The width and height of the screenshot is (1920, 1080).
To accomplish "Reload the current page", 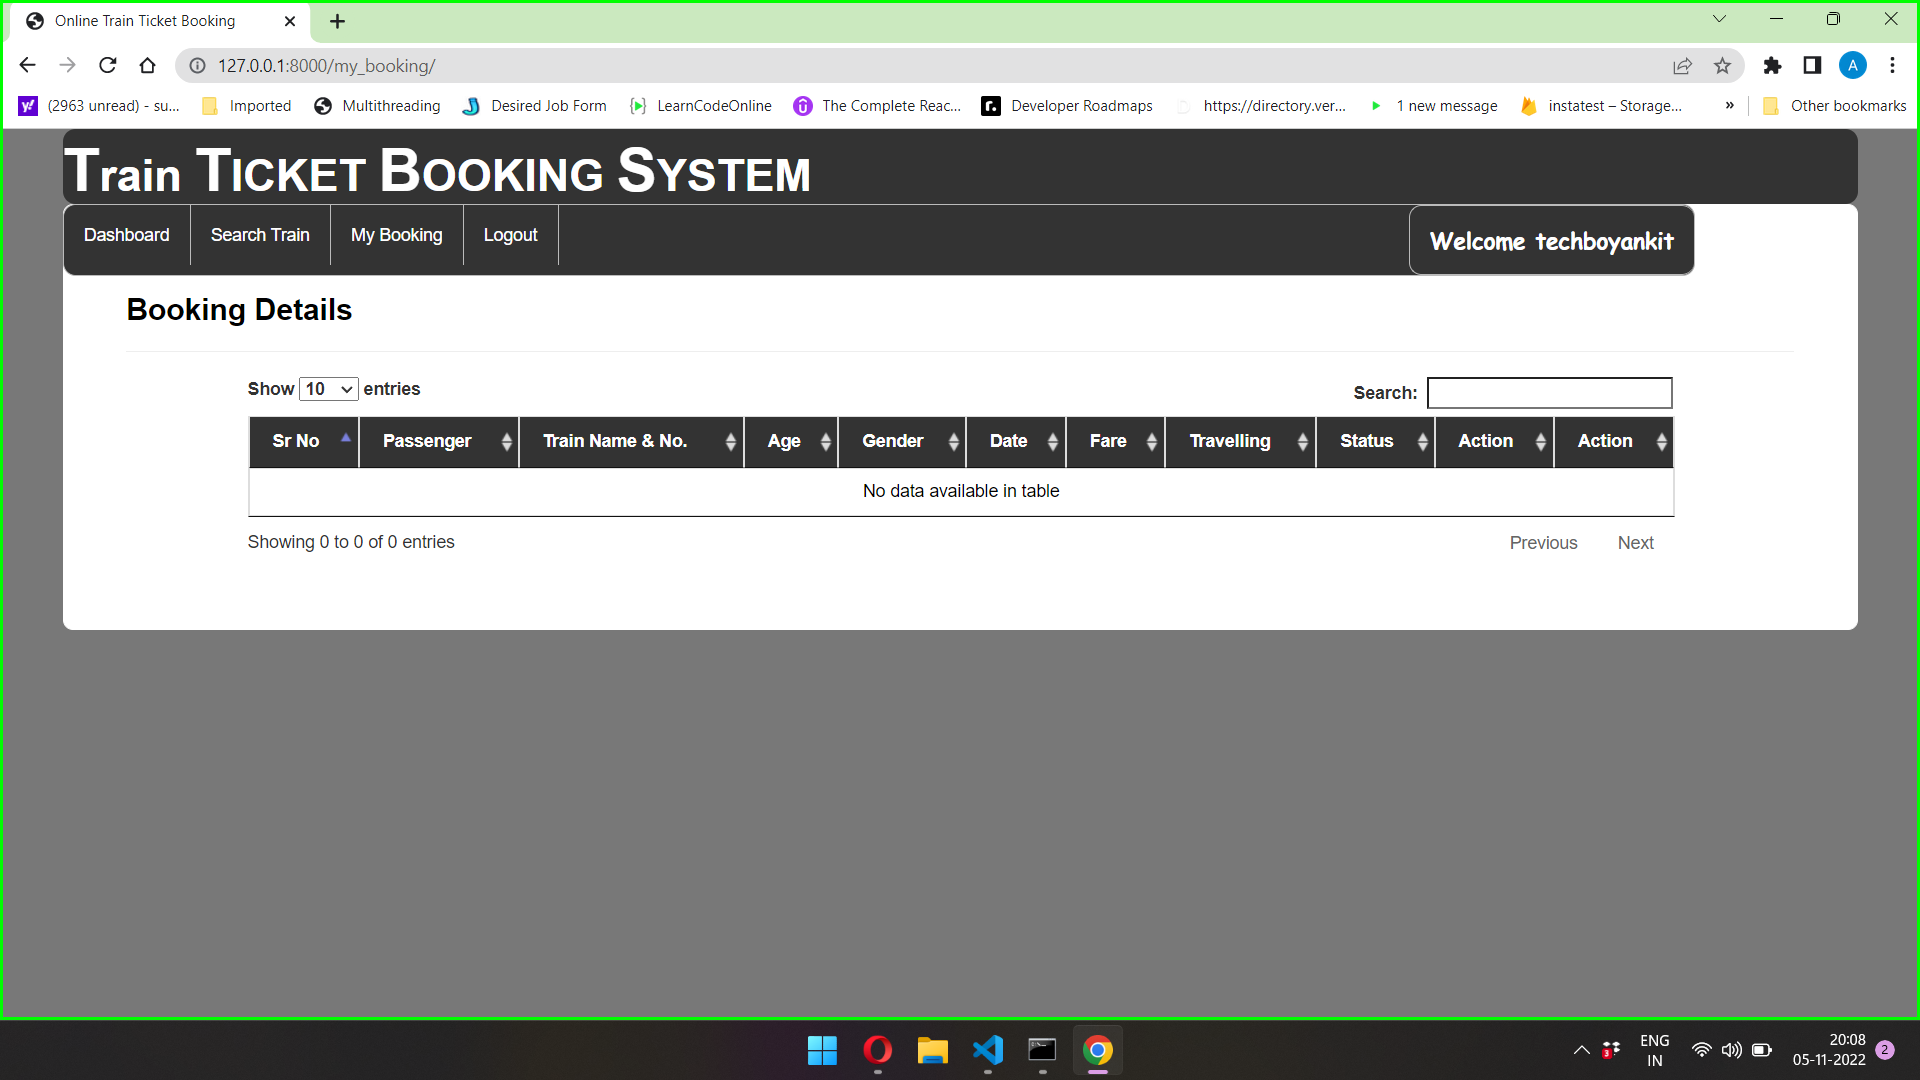I will tap(107, 65).
